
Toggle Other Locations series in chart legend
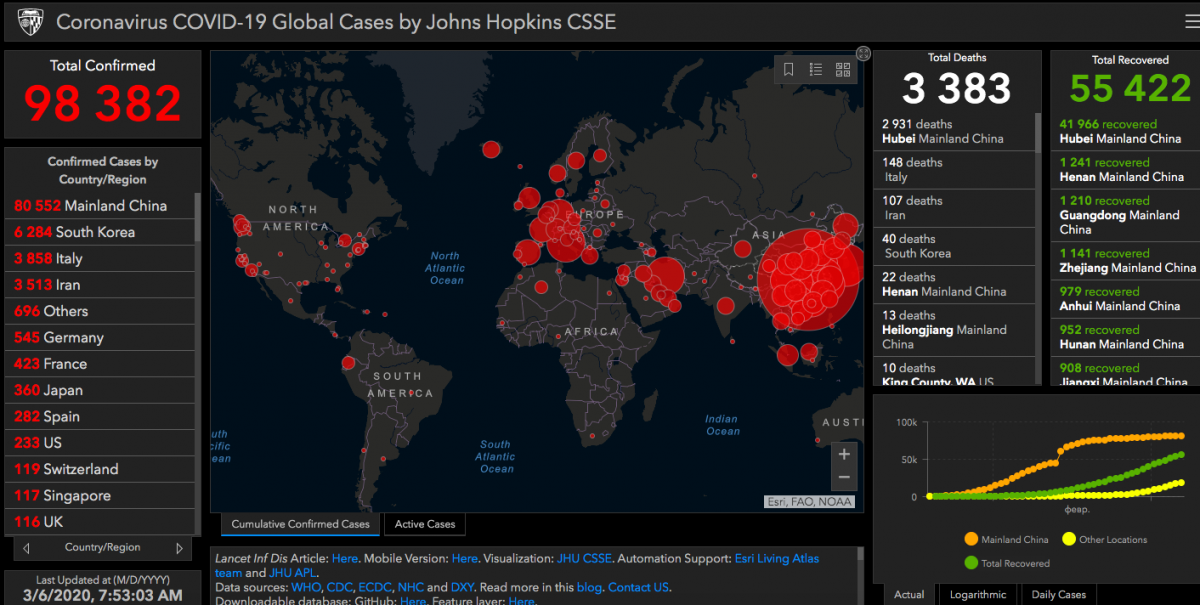point(1103,540)
